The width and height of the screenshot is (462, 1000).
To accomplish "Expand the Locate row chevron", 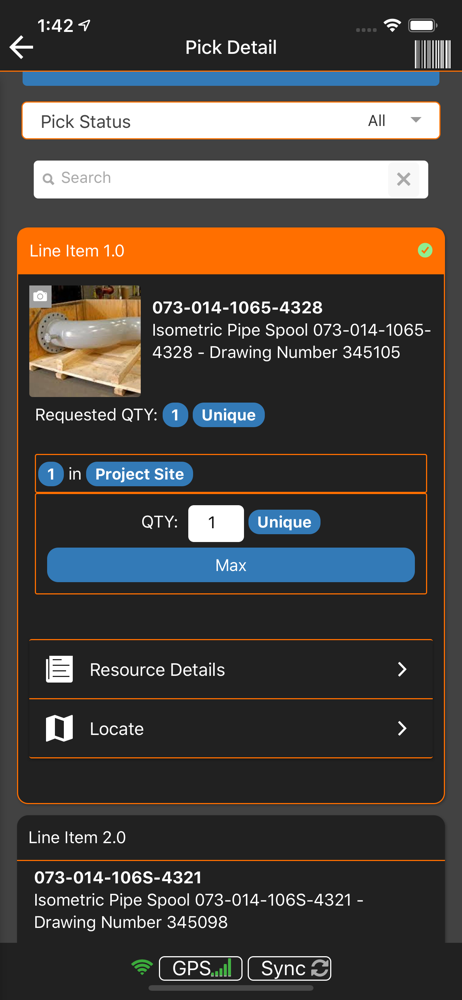I will pos(402,728).
